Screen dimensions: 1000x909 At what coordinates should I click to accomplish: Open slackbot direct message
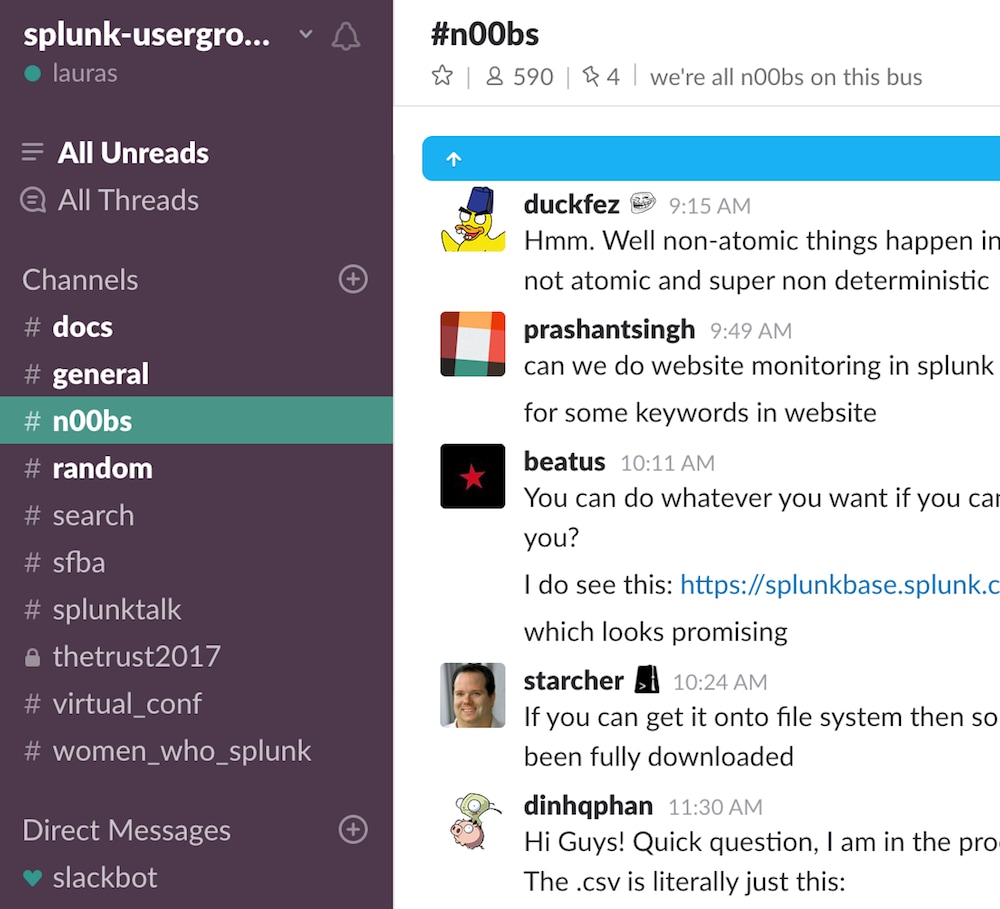click(196, 878)
